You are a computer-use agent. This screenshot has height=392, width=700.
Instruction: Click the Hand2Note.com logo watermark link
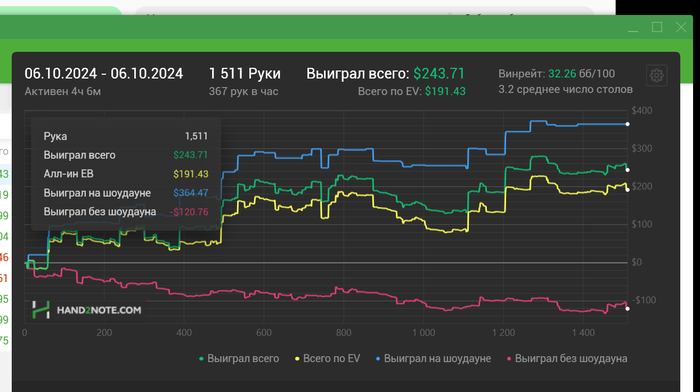(x=87, y=310)
